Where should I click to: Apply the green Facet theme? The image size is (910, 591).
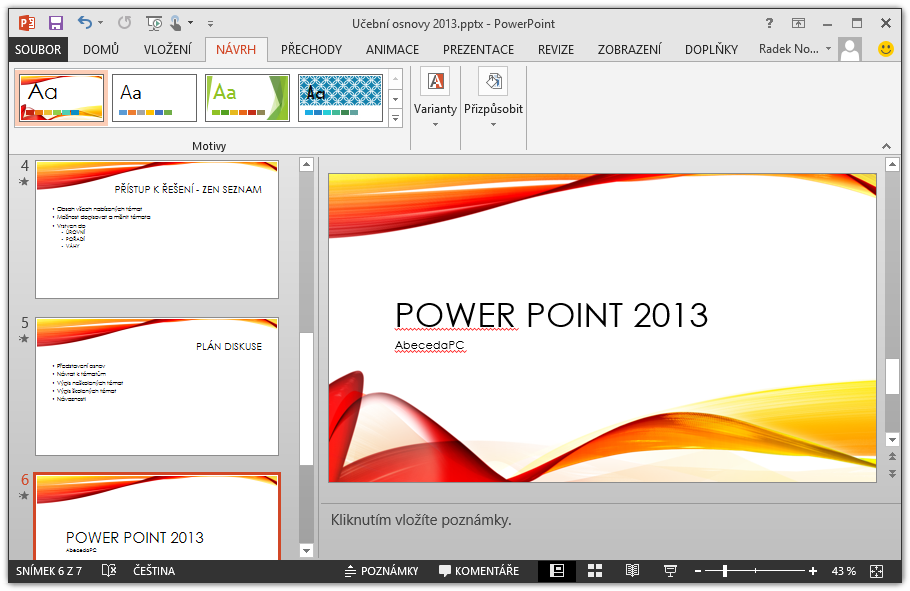click(x=247, y=98)
